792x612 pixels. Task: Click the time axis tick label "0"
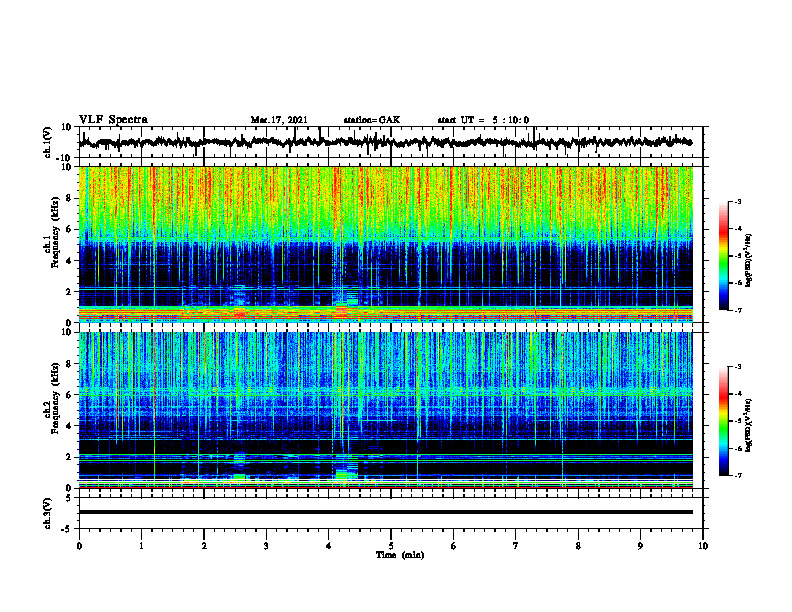coord(79,546)
